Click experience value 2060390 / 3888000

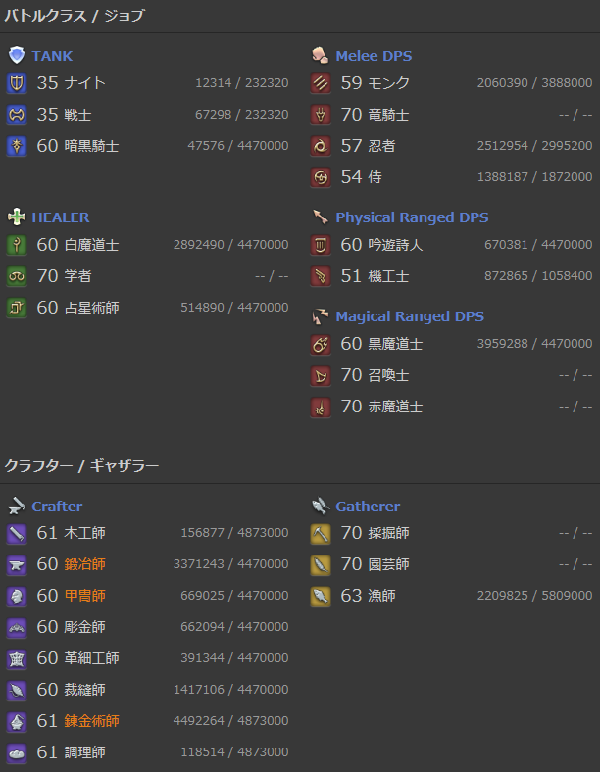coord(535,83)
